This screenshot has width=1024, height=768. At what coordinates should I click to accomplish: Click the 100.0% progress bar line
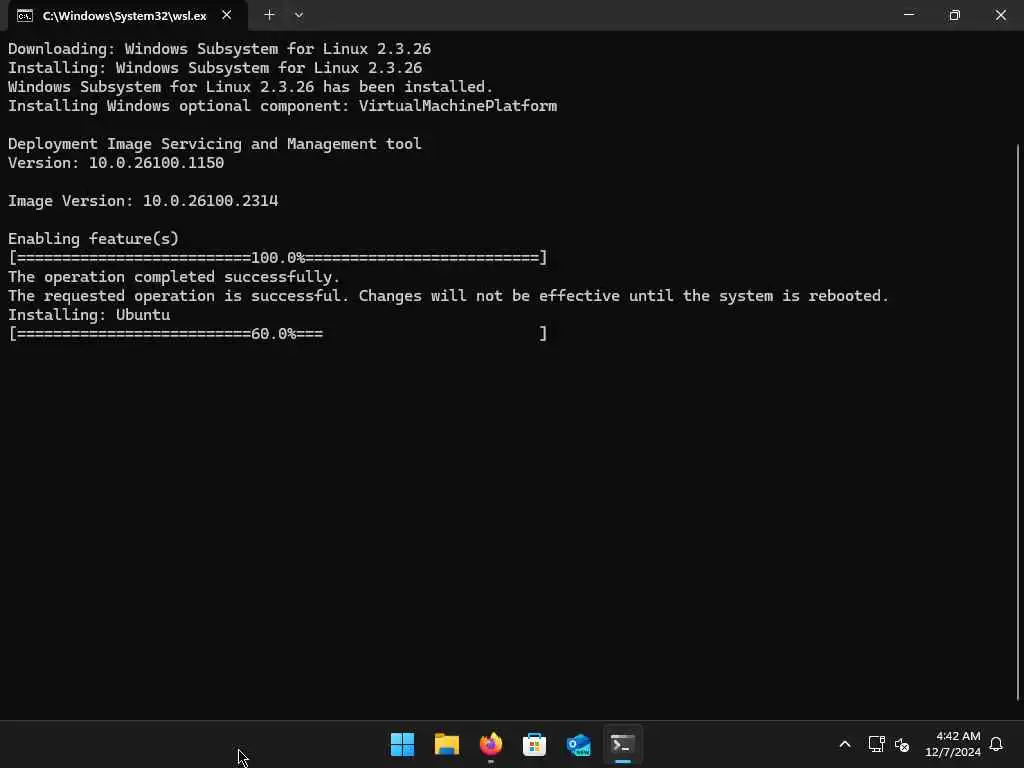click(x=278, y=258)
